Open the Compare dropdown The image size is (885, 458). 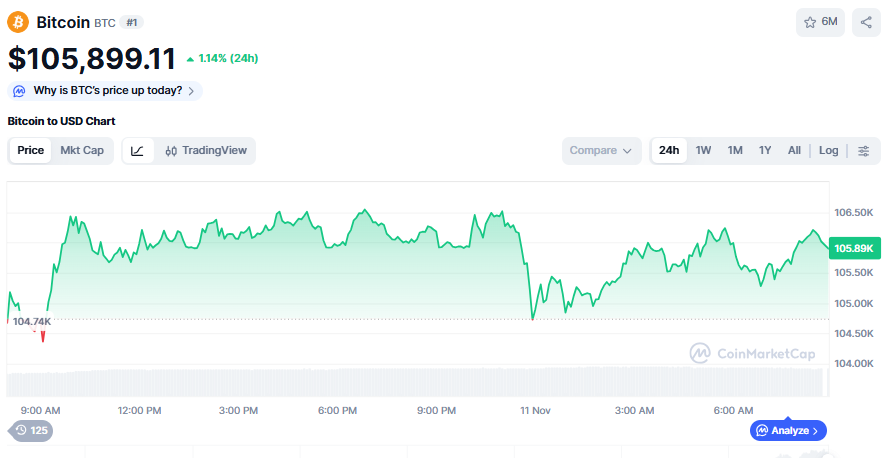[x=601, y=151]
